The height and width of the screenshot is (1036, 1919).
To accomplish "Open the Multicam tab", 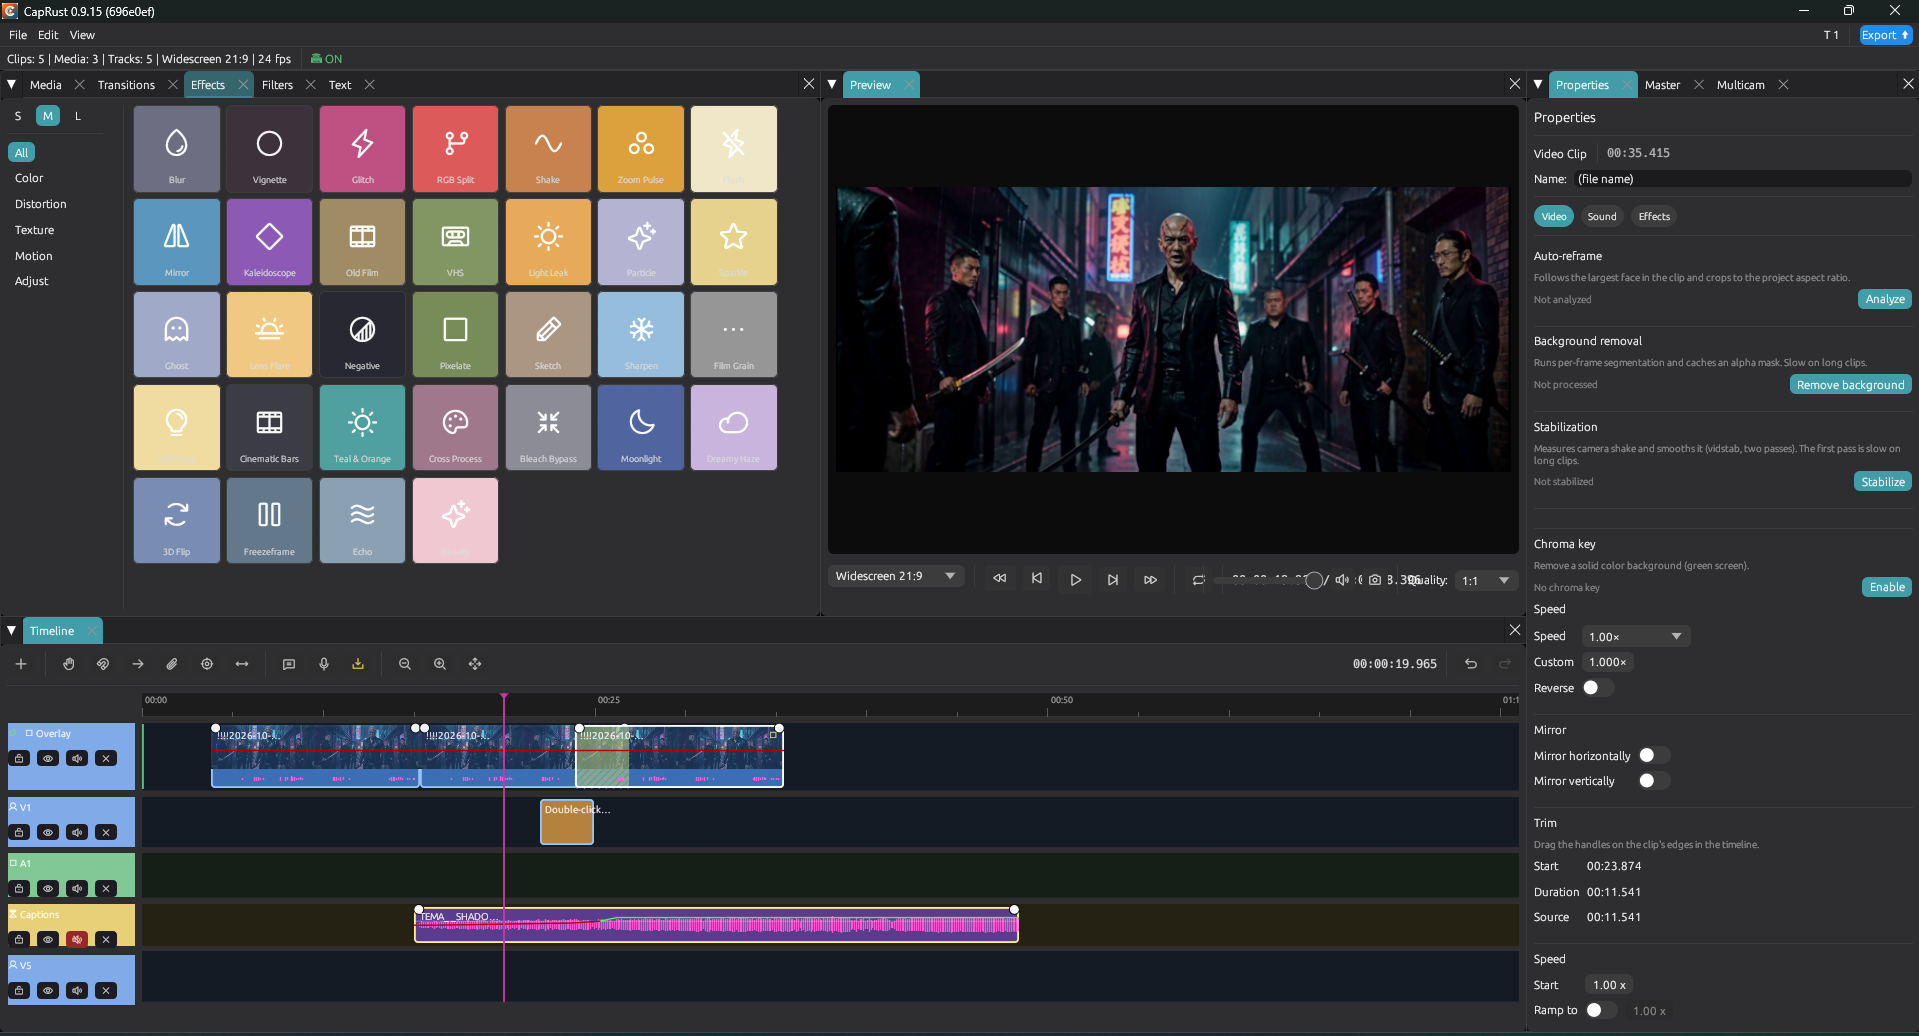I will click(1740, 85).
